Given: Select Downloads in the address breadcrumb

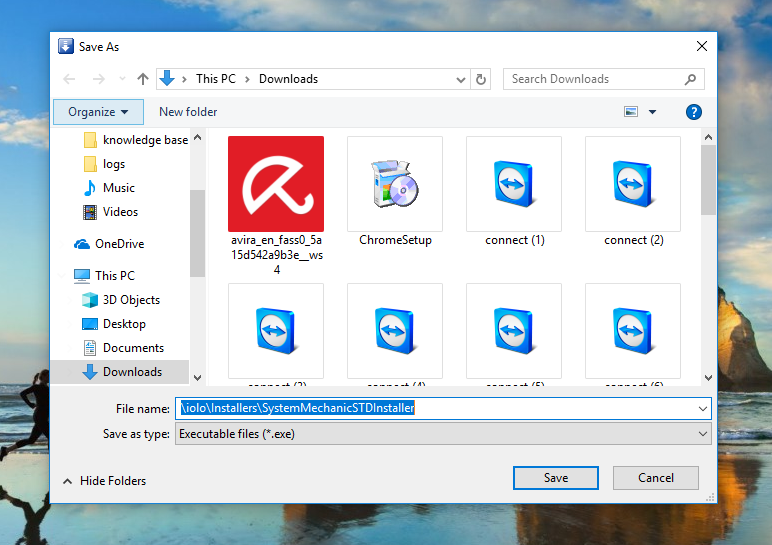Looking at the screenshot, I should 289,79.
